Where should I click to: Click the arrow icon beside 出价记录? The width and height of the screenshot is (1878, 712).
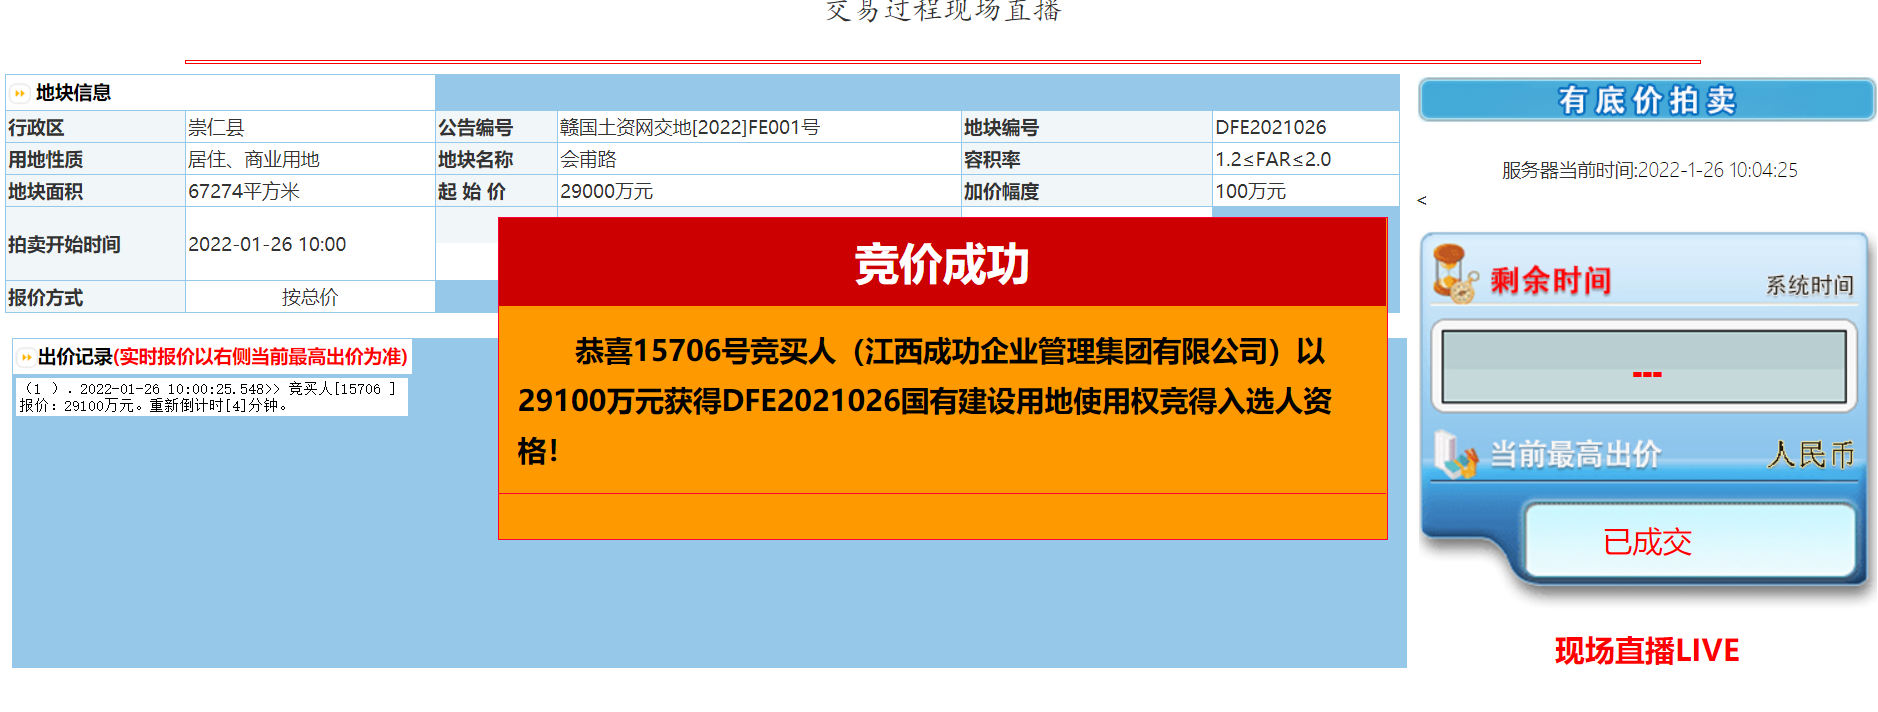pos(26,357)
